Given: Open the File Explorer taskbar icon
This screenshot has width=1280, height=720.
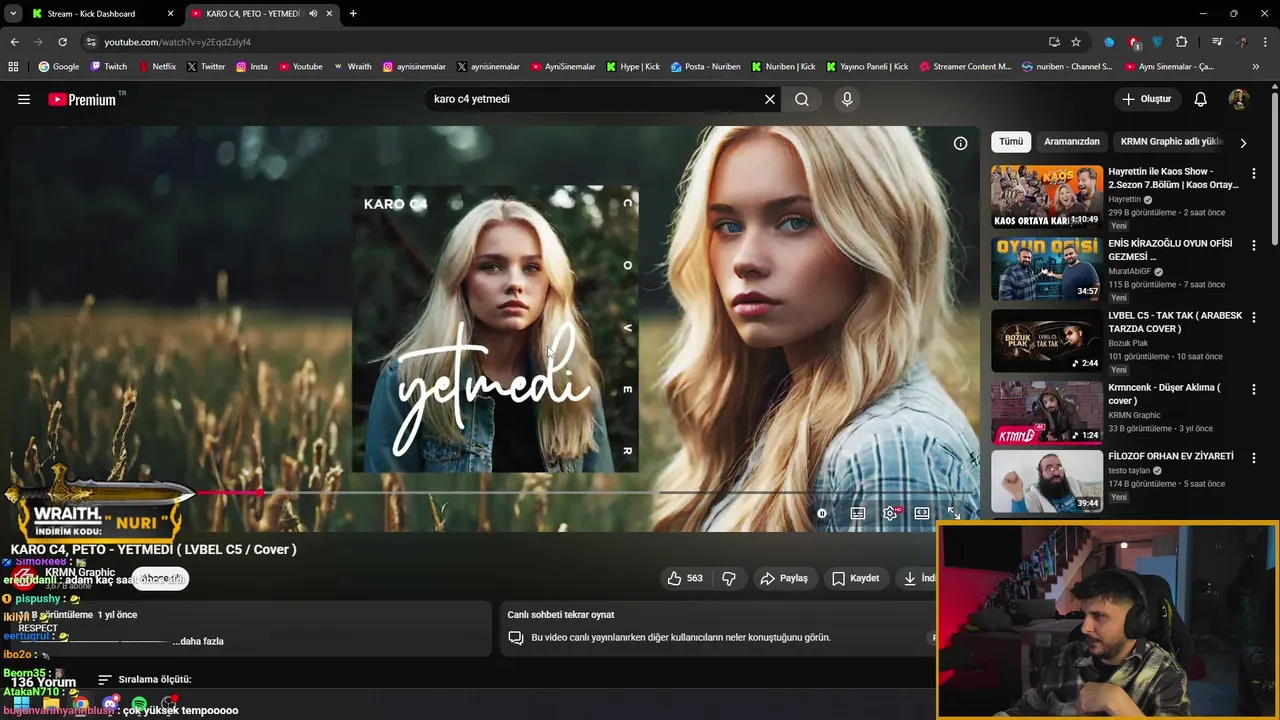Looking at the screenshot, I should [51, 704].
